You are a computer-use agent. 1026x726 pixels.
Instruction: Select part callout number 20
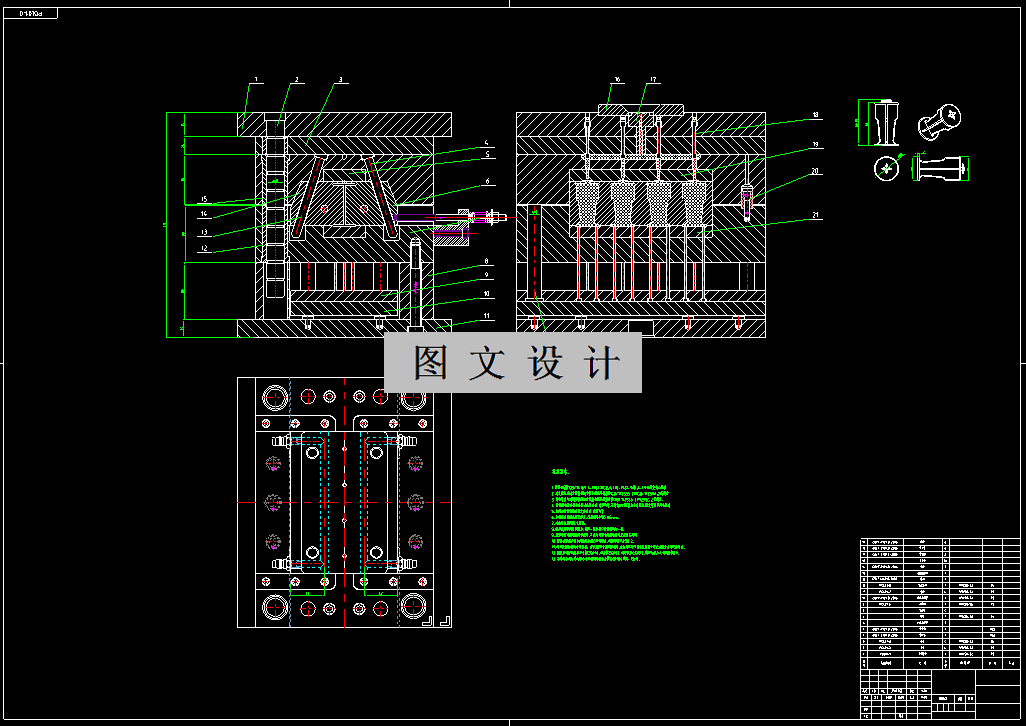pos(815,171)
